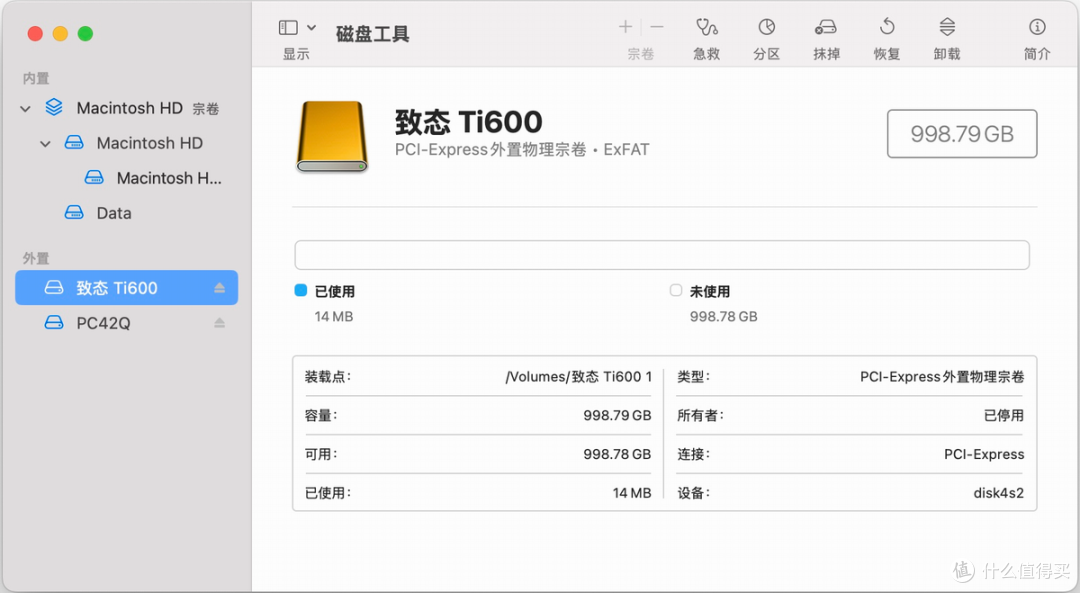Image resolution: width=1080 pixels, height=593 pixels.
Task: Select the Data volume in sidebar
Action: point(127,214)
